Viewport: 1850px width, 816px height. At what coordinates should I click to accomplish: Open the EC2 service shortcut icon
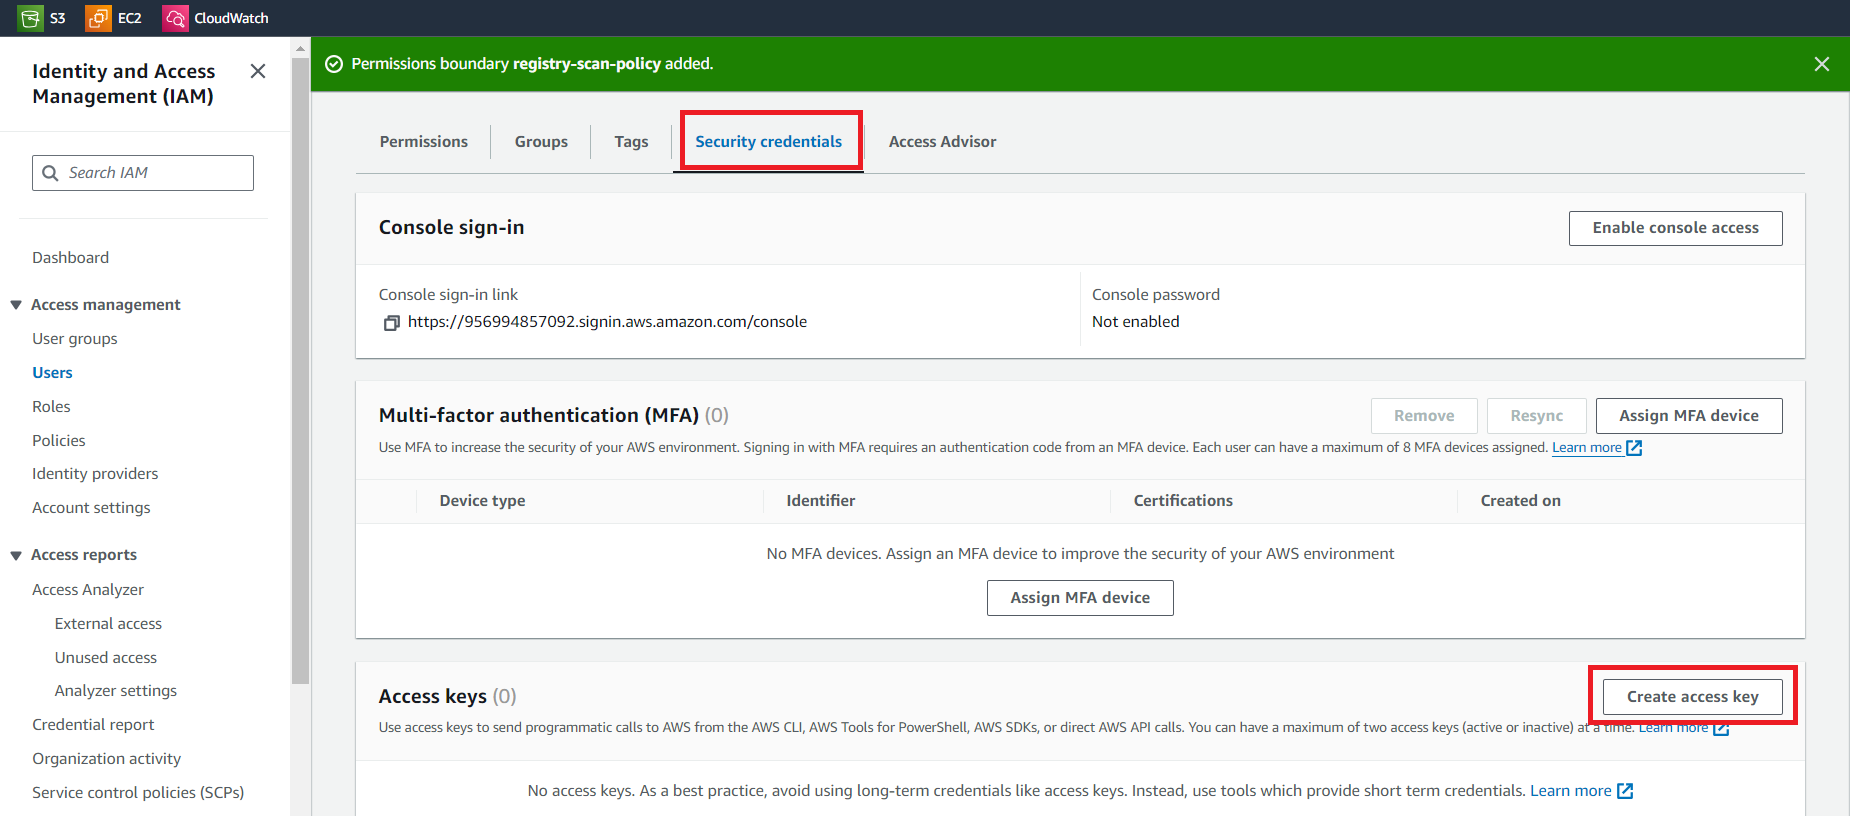[x=98, y=18]
